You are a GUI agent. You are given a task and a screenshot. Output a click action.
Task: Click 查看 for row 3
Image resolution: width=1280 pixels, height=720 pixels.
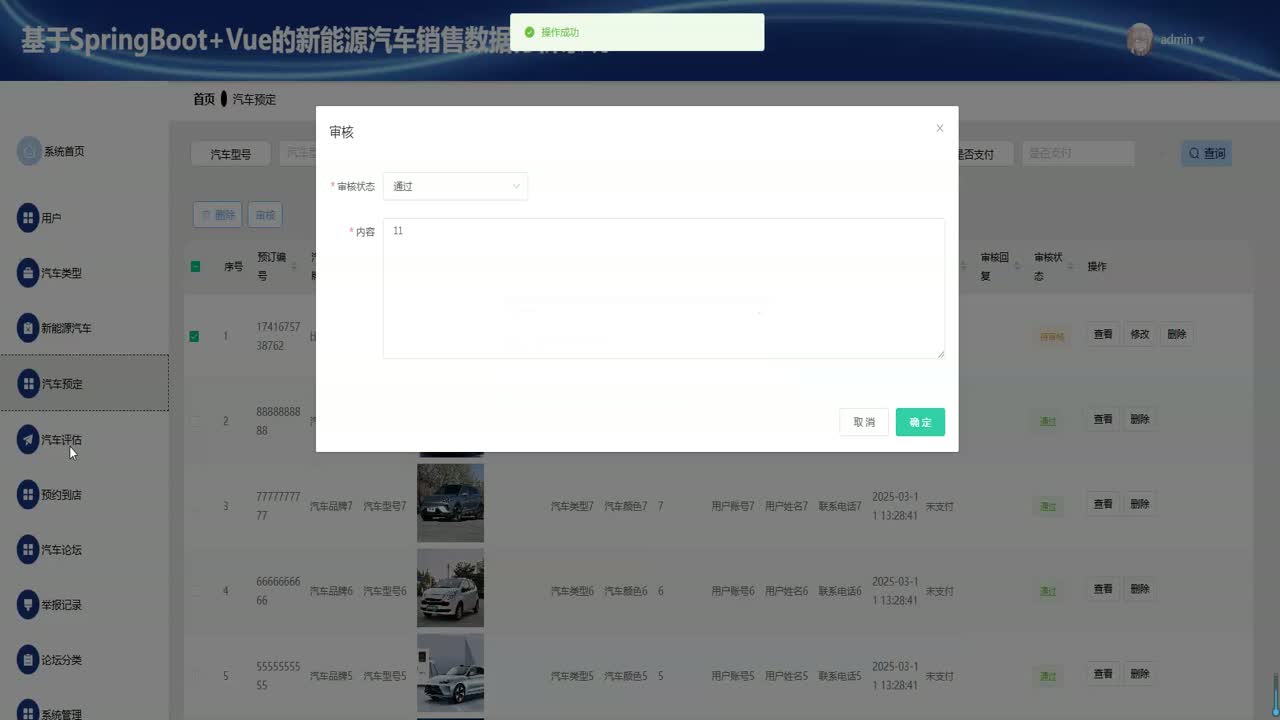tap(1103, 504)
